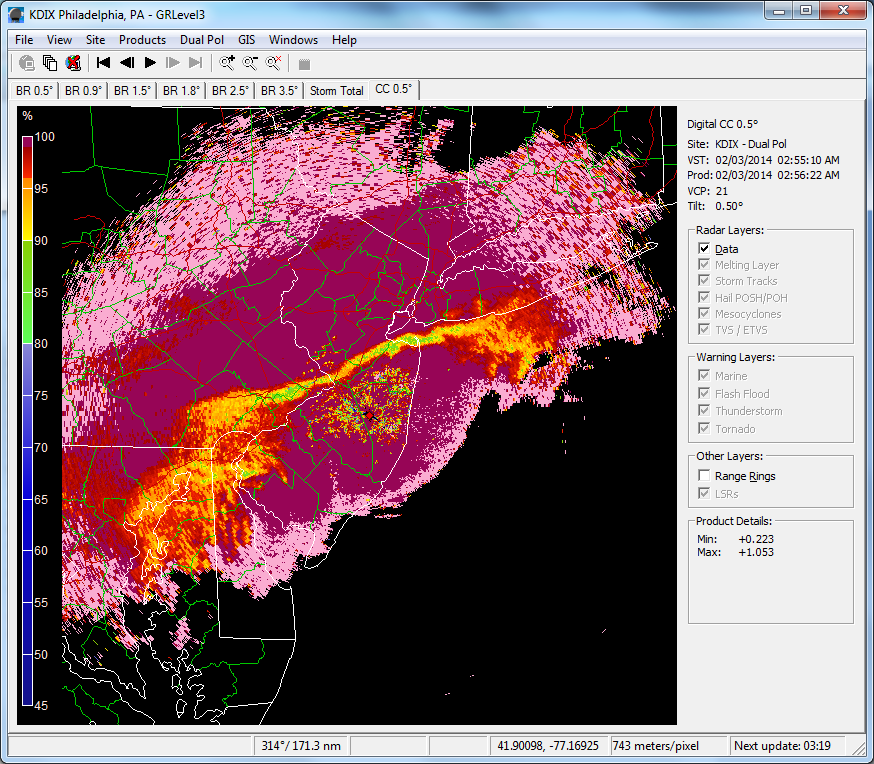Toggle the LSRs checkbox
This screenshot has height=764, width=874.
pos(704,493)
